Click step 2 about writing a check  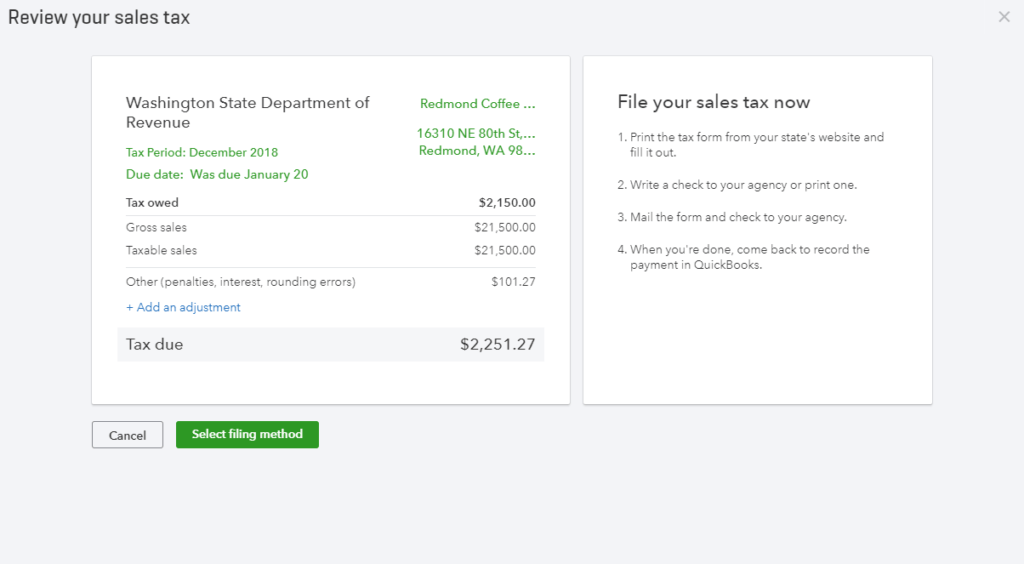tap(742, 185)
